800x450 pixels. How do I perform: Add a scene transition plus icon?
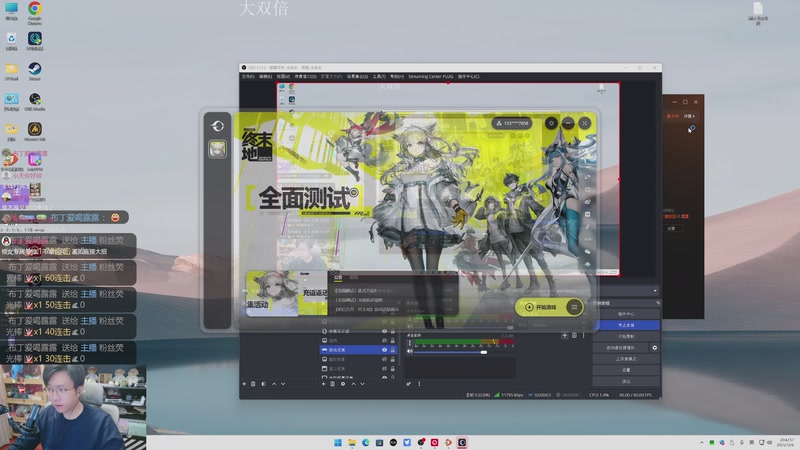564,335
